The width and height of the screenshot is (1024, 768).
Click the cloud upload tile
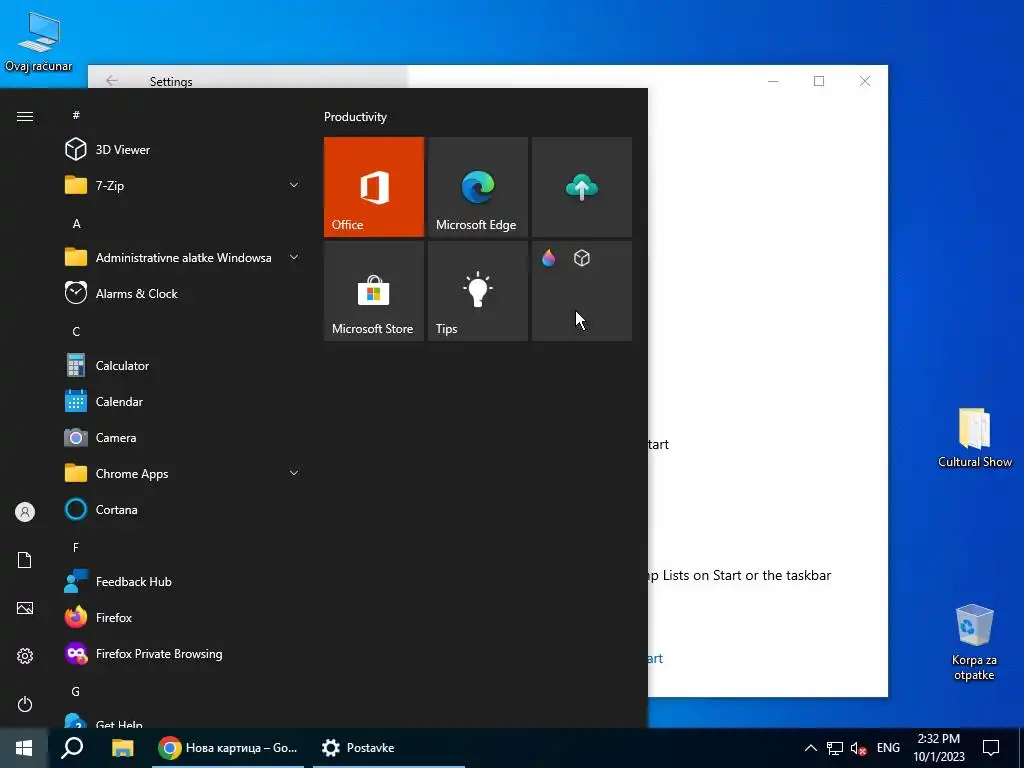[x=582, y=187]
